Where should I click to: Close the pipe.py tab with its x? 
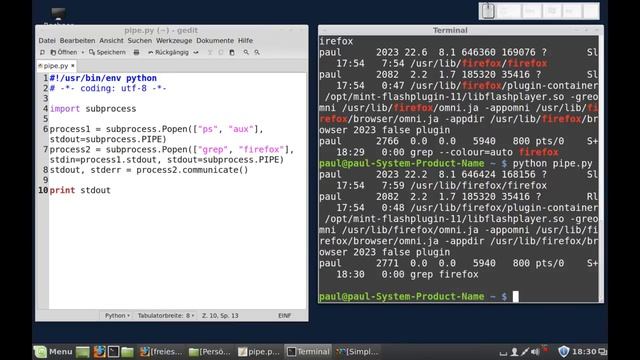coord(73,65)
